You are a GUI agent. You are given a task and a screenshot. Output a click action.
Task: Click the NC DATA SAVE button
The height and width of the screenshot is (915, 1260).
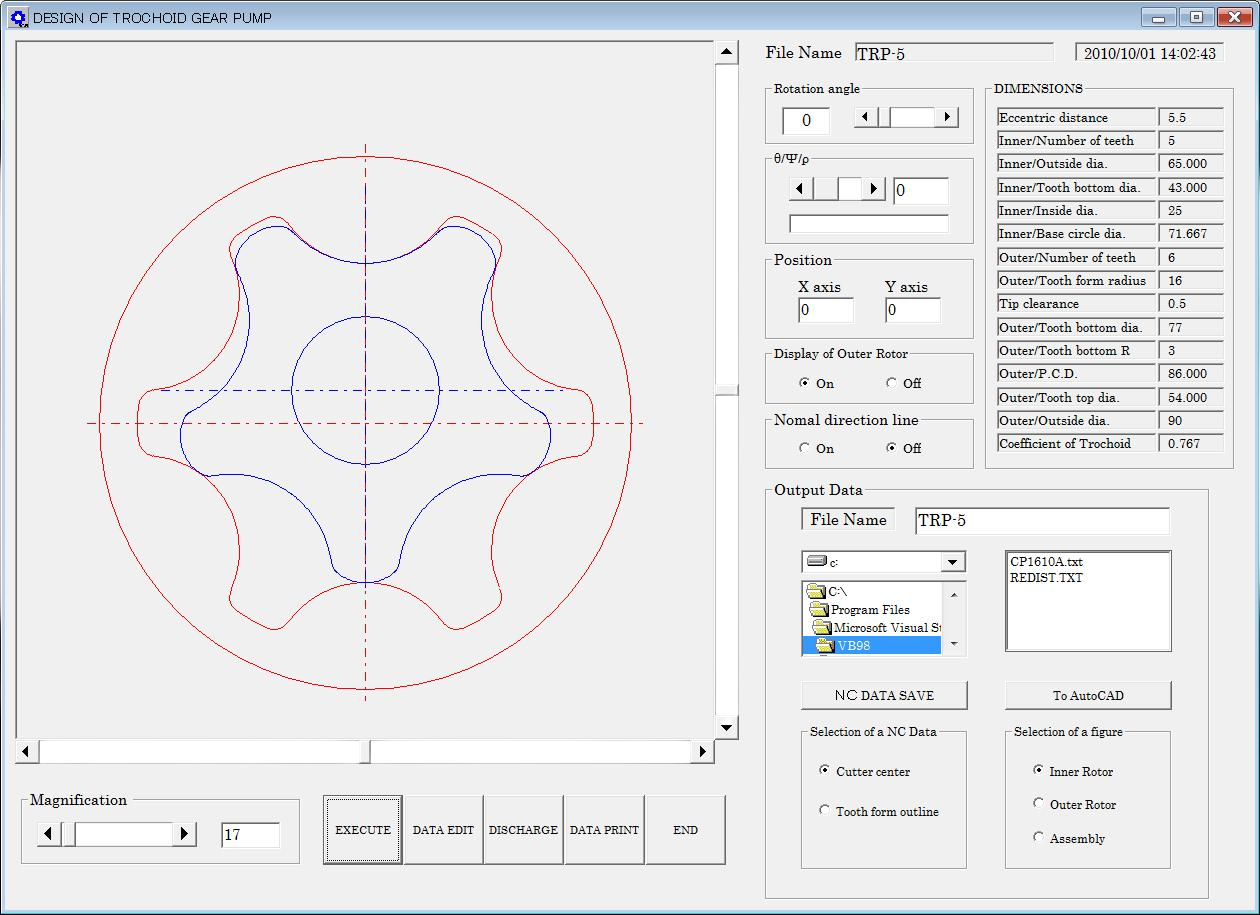tap(884, 695)
